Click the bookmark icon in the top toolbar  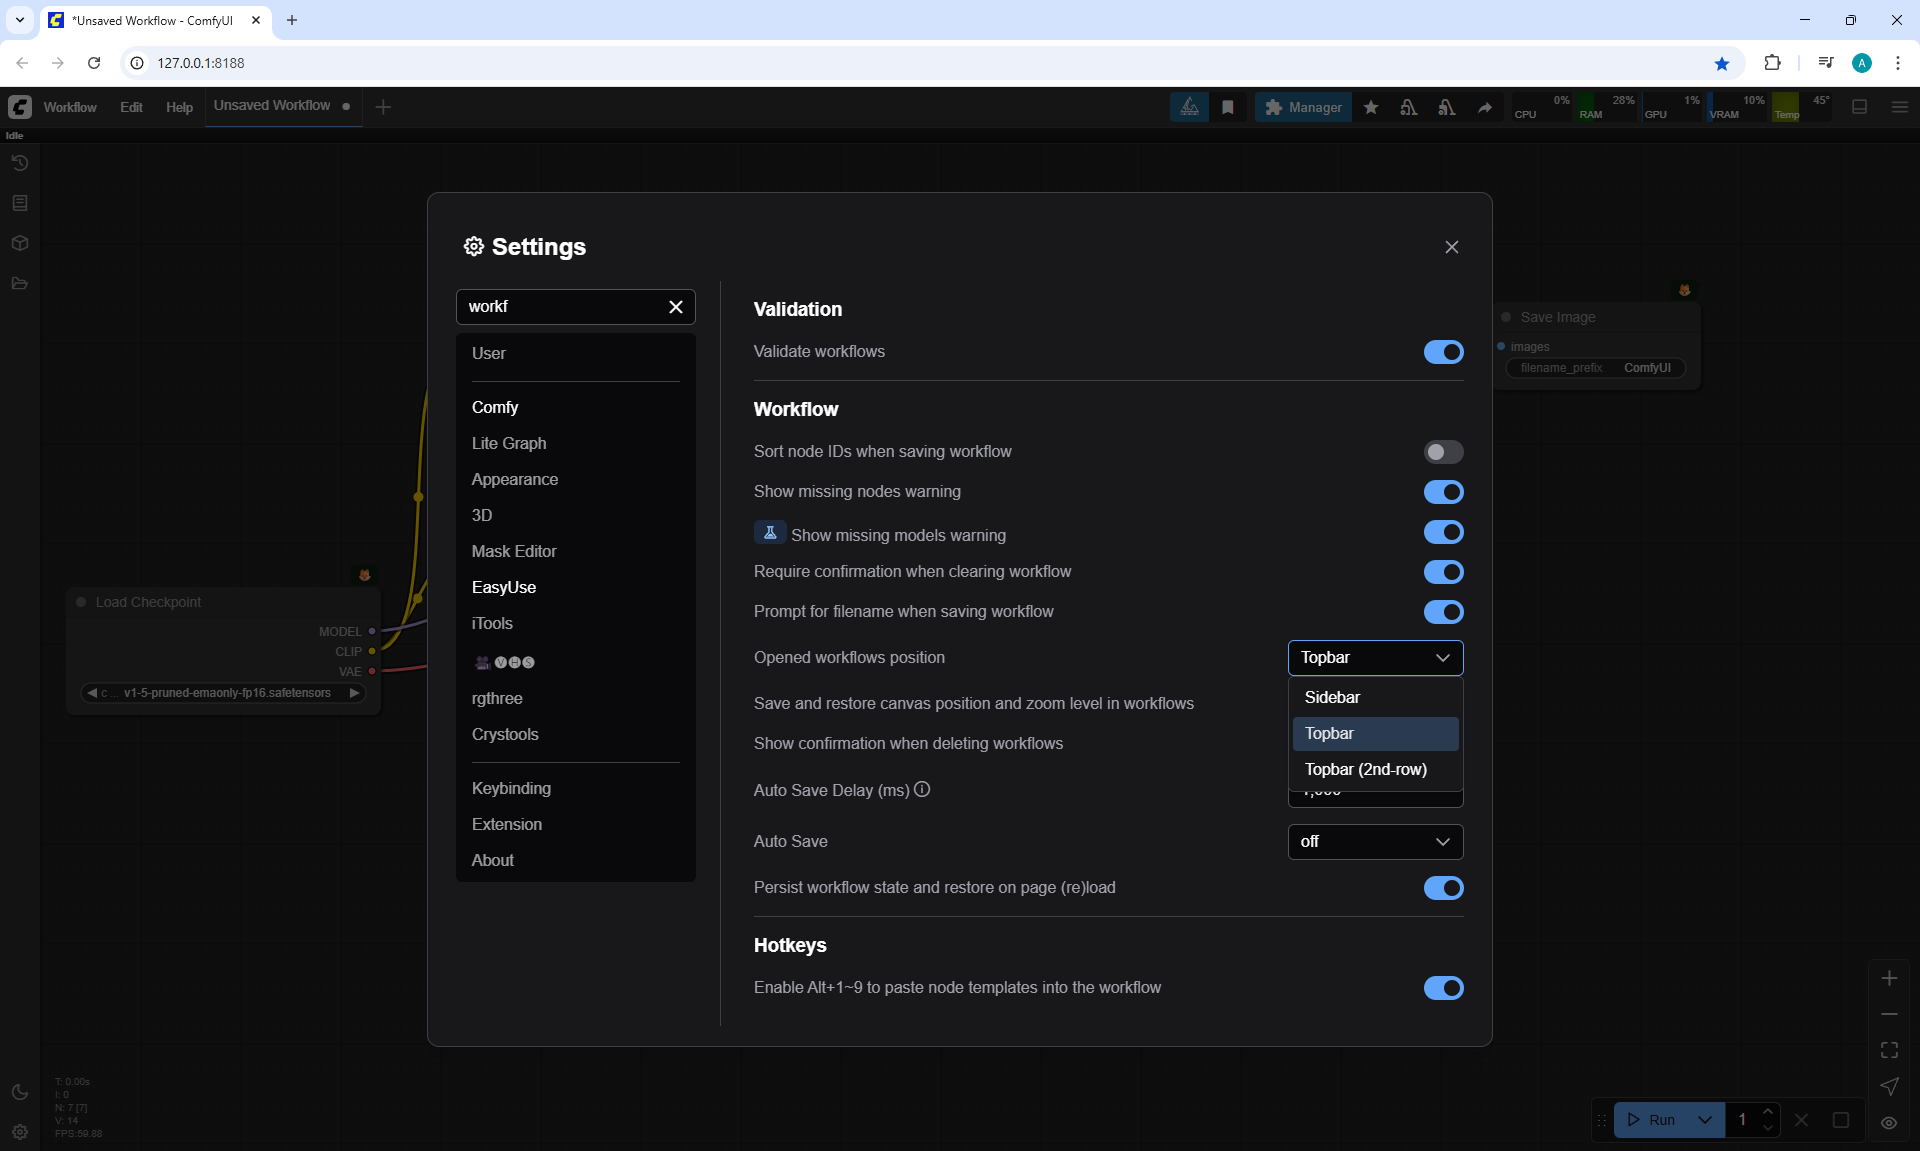[x=1228, y=107]
